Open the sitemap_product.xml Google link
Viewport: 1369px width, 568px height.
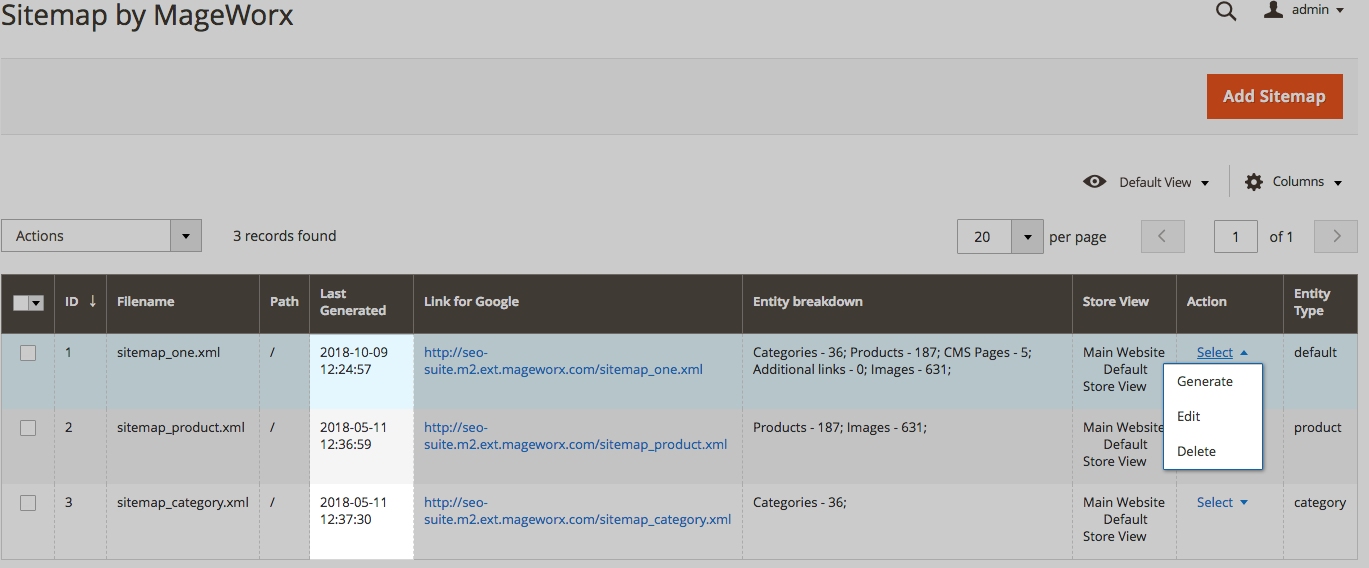coord(575,436)
